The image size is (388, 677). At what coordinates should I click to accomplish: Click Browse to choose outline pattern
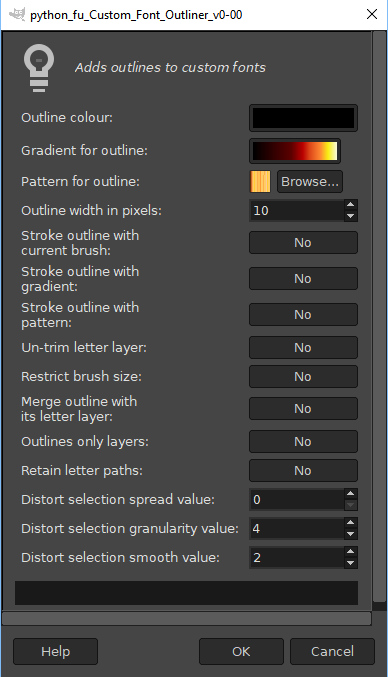(310, 181)
